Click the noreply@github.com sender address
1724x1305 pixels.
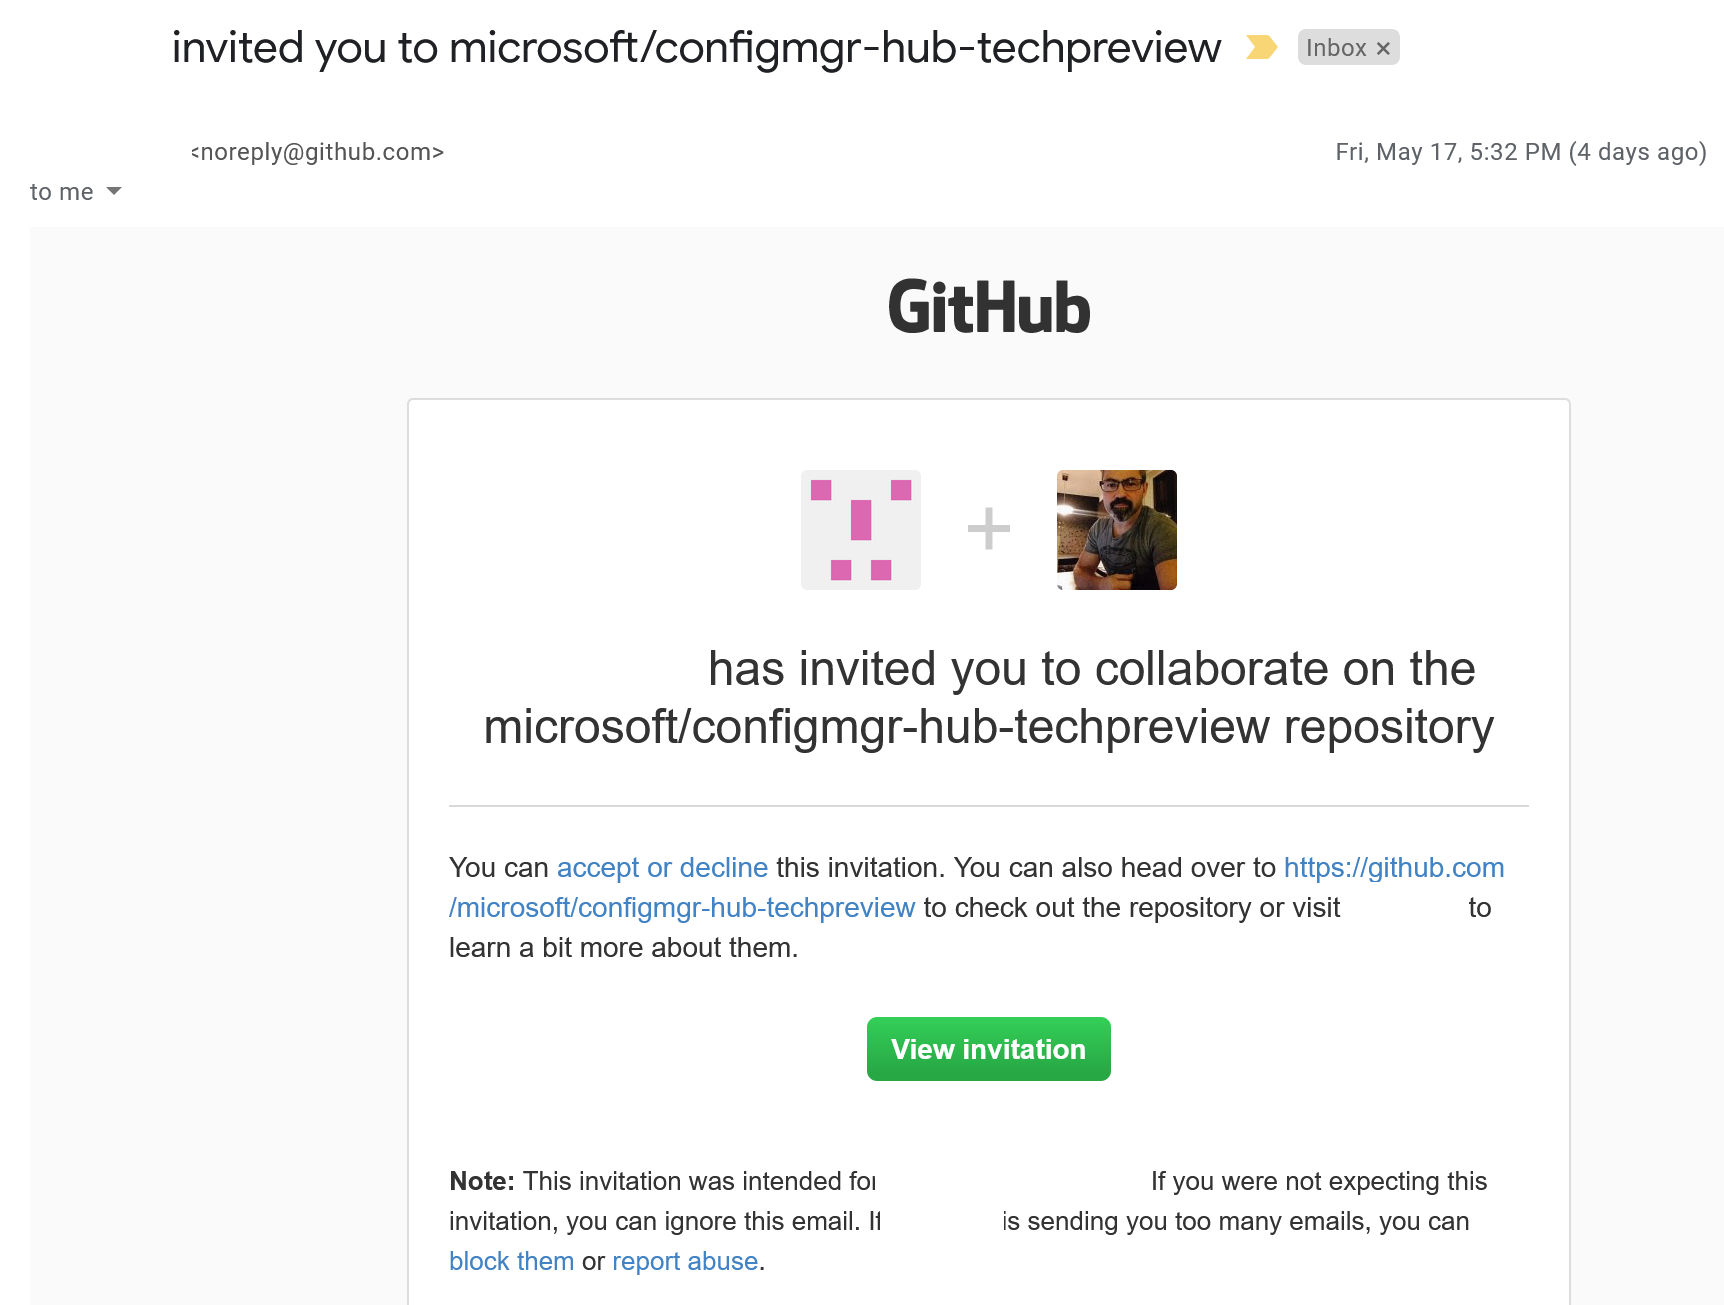(317, 152)
